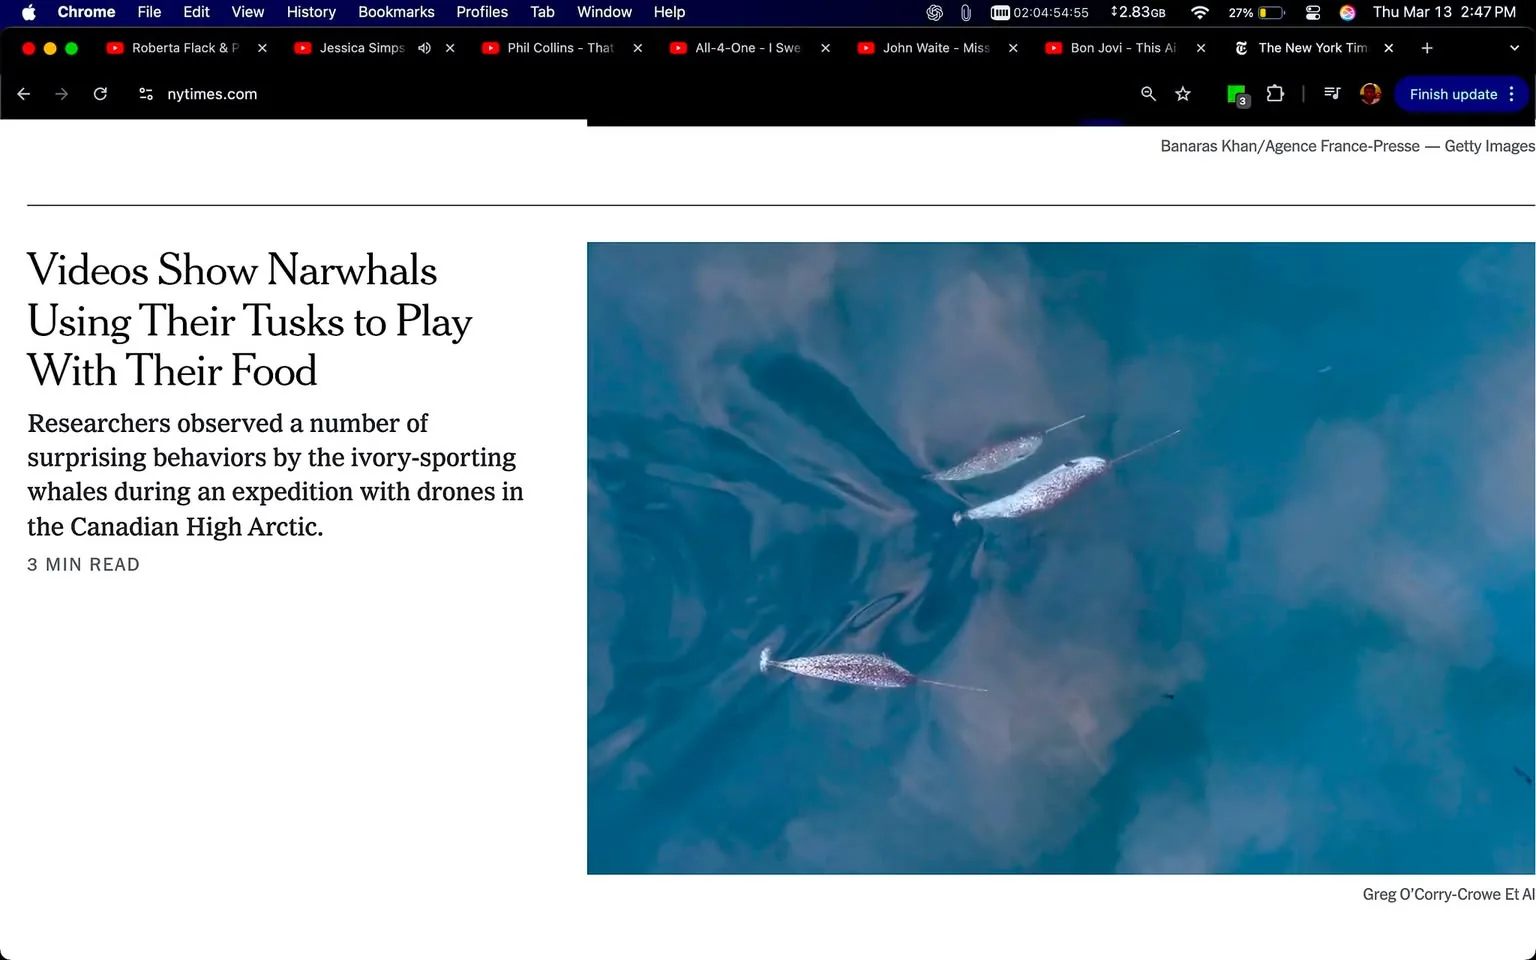This screenshot has height=960, width=1536.
Task: Bookmark the page with the star icon
Action: 1183,93
